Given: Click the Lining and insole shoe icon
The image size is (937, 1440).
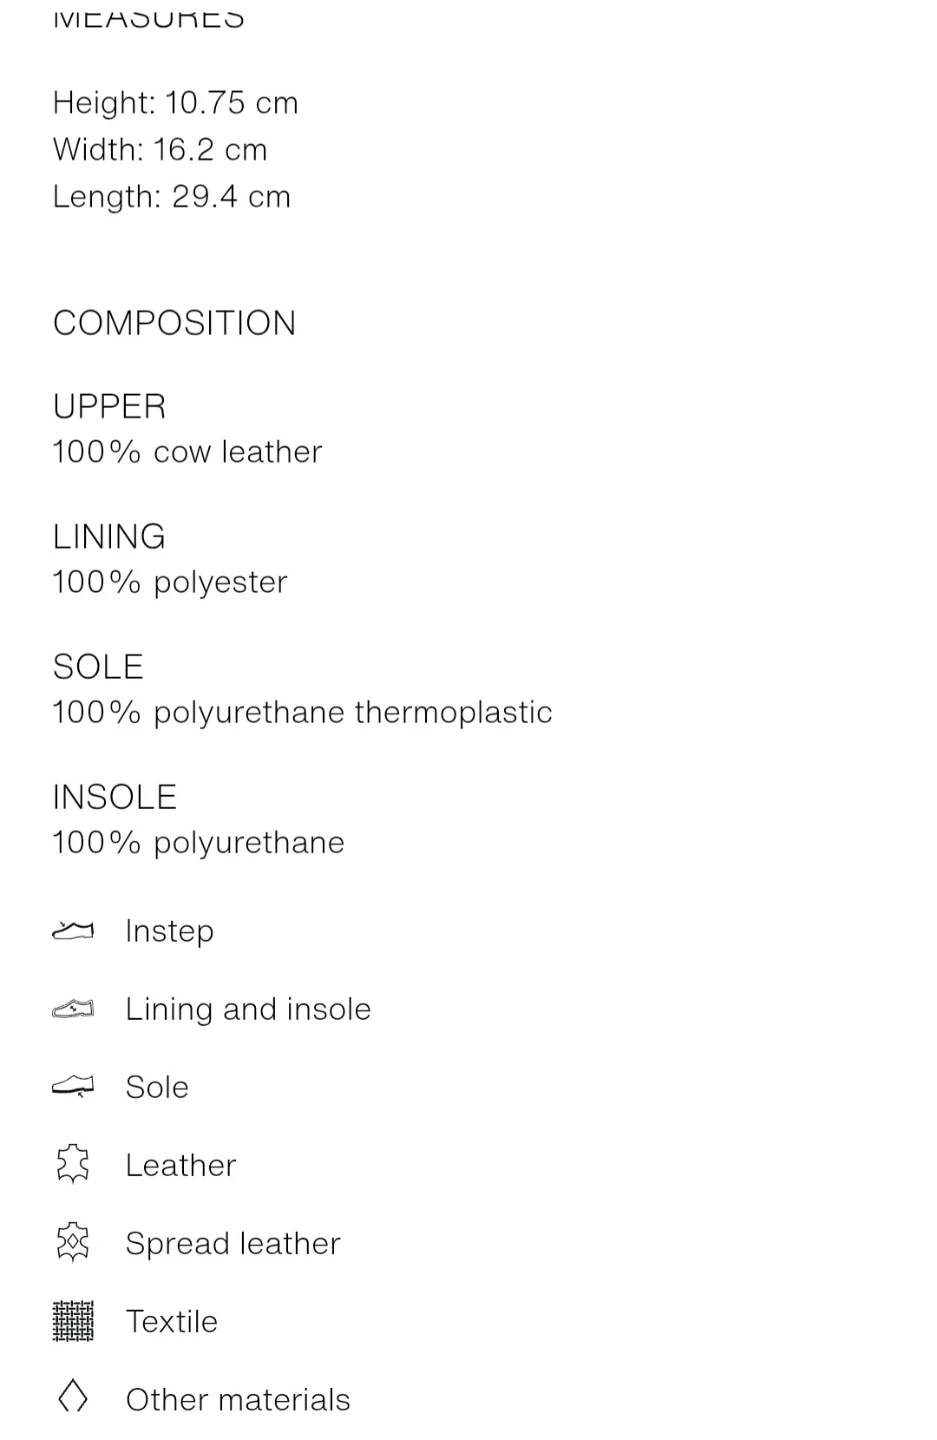Looking at the screenshot, I should tap(72, 1009).
